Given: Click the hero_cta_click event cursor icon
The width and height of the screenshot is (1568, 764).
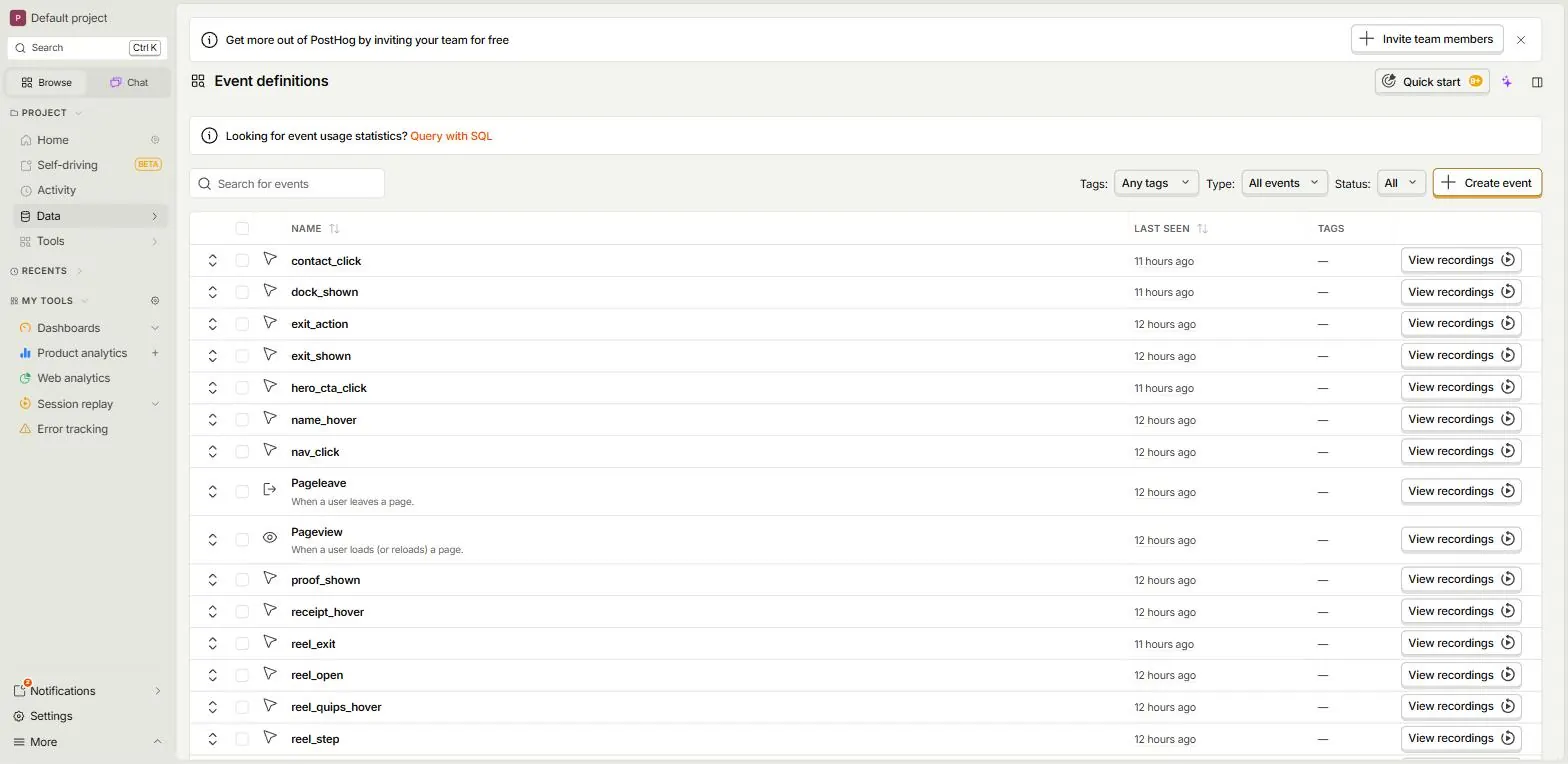Looking at the screenshot, I should (270, 387).
